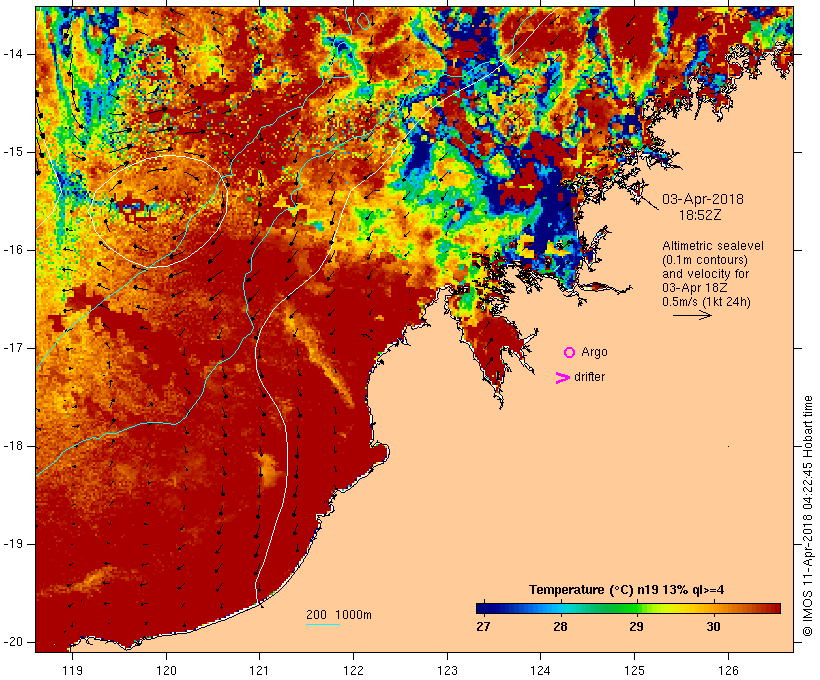Click longitude axis label '124'
Screen dimensions: 820x680
coord(541,671)
